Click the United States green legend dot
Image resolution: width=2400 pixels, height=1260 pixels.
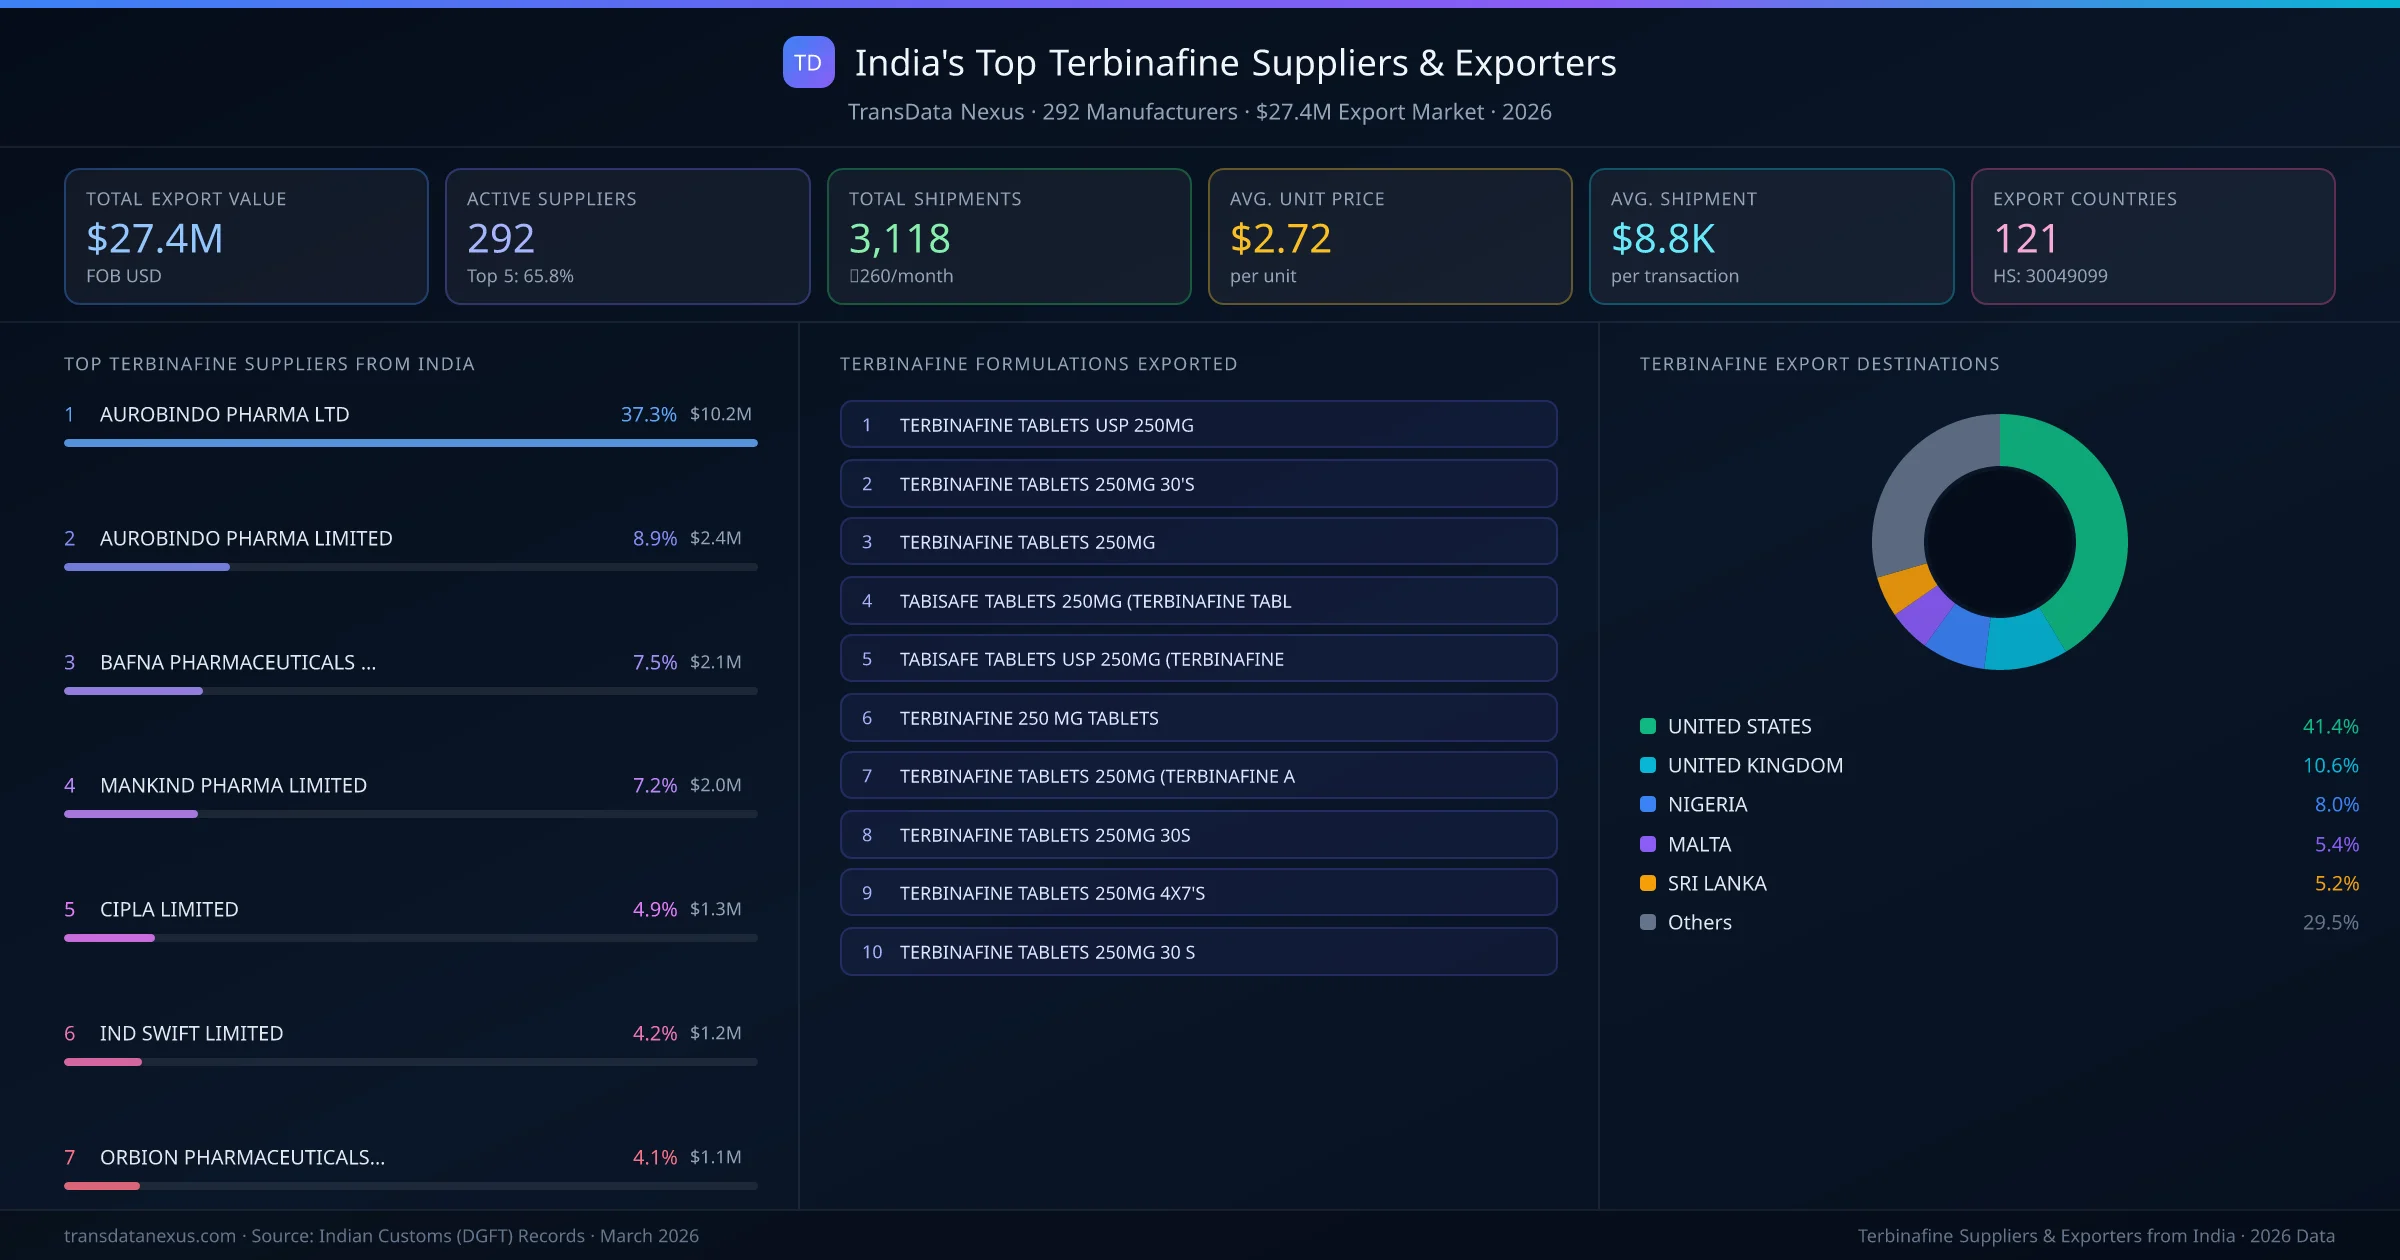(1648, 726)
